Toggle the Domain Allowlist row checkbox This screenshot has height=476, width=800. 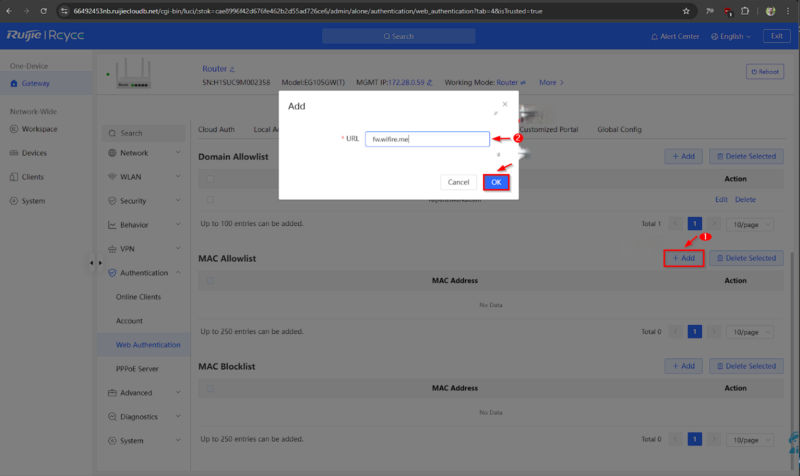coord(210,200)
